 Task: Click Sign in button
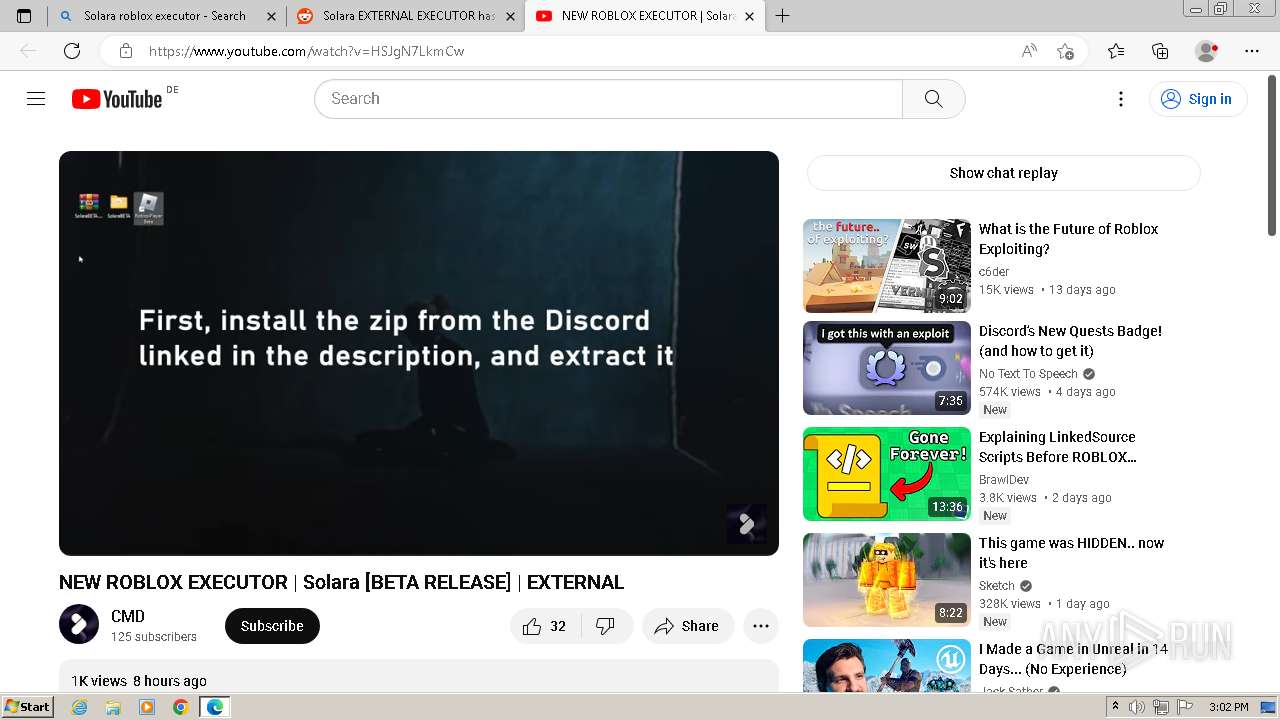1198,98
